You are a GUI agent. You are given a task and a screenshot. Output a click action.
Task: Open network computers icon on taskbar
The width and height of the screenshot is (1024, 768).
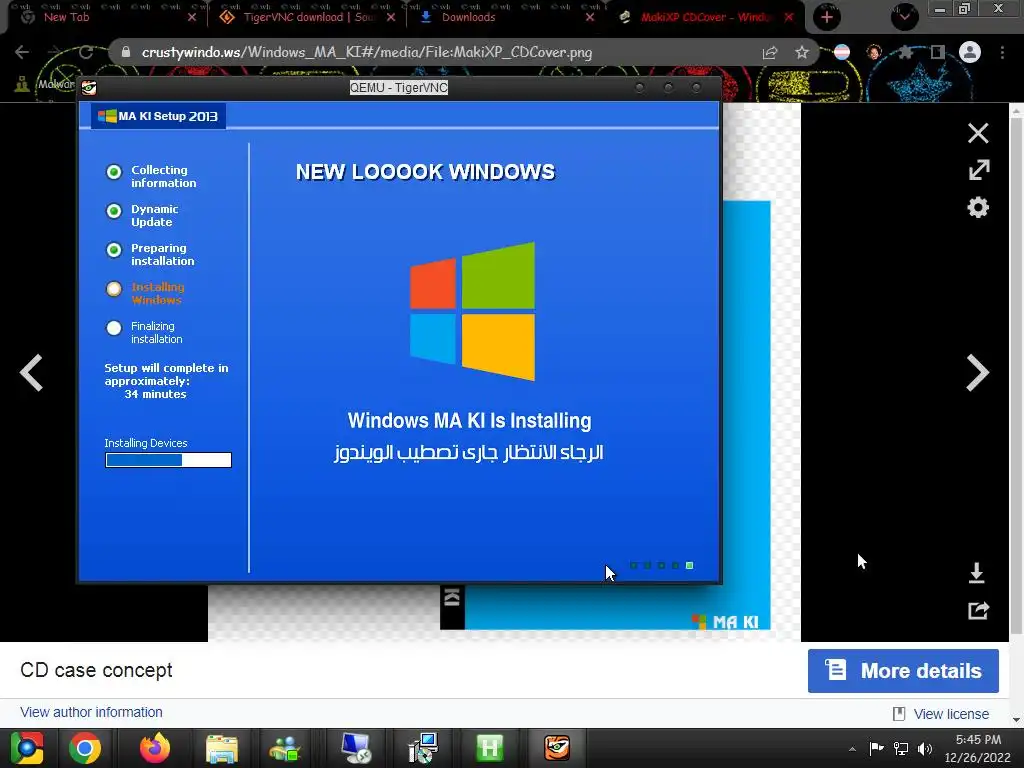pyautogui.click(x=423, y=748)
